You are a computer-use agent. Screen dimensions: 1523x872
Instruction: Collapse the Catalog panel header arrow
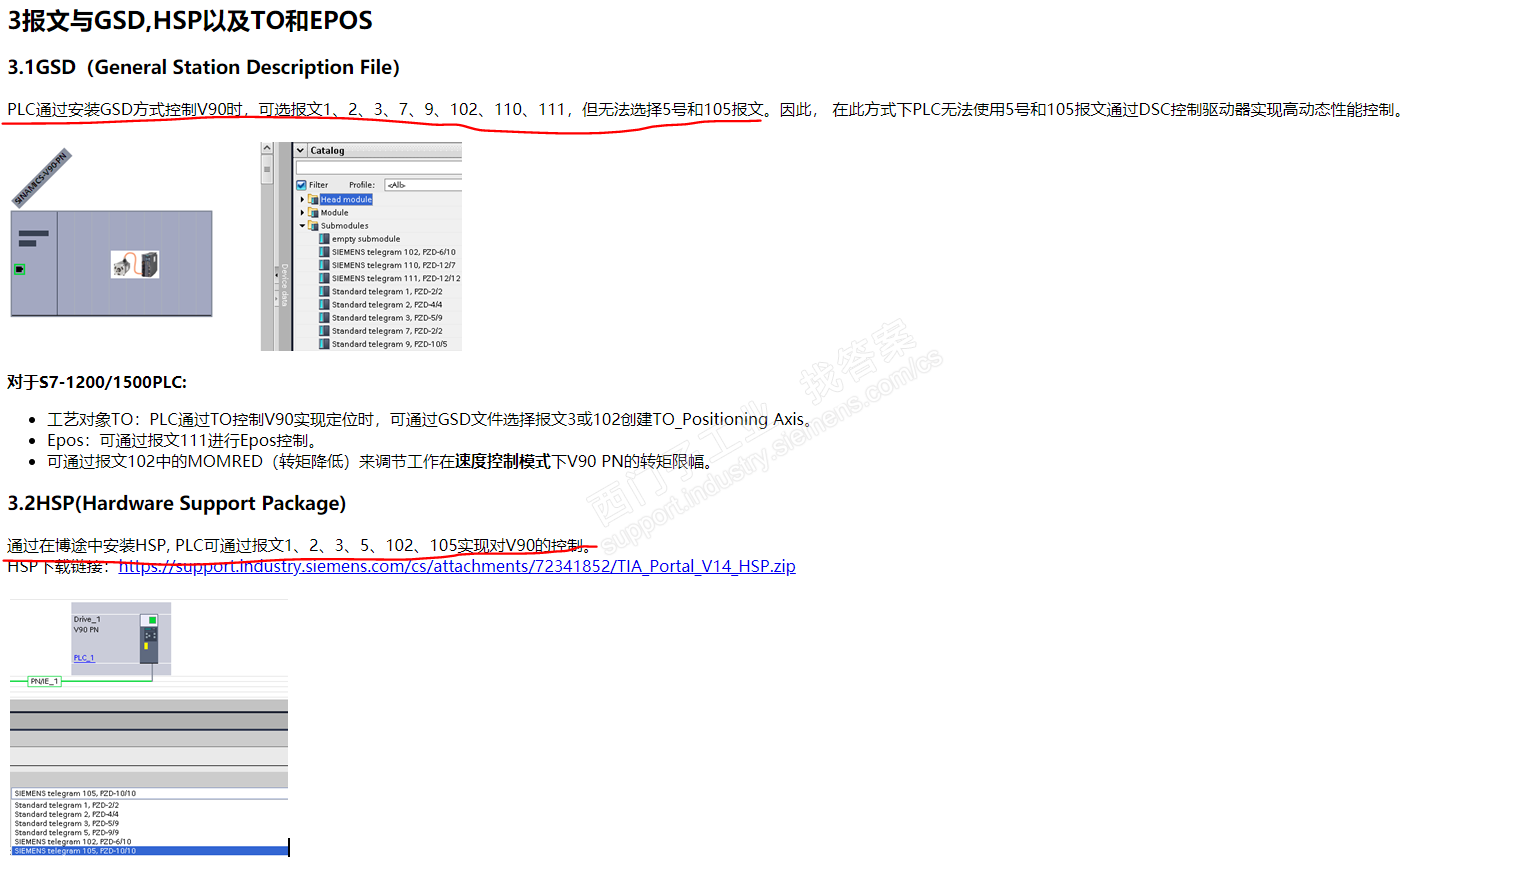coord(300,151)
